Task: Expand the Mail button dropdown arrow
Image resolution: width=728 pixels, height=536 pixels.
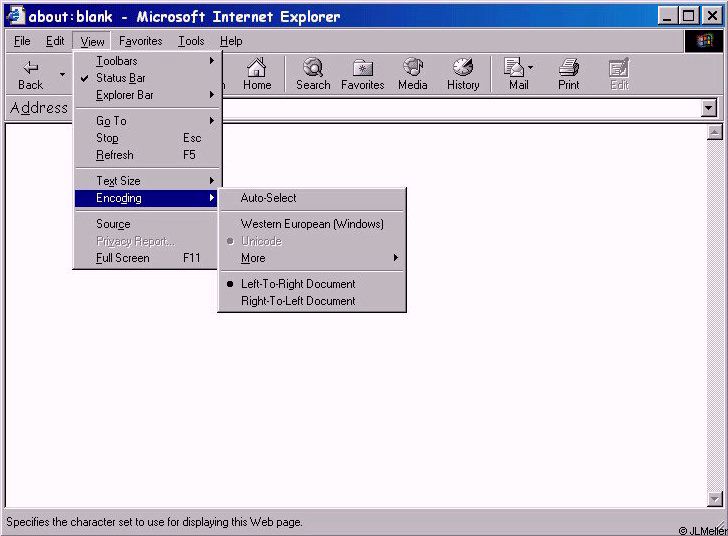Action: pyautogui.click(x=531, y=67)
